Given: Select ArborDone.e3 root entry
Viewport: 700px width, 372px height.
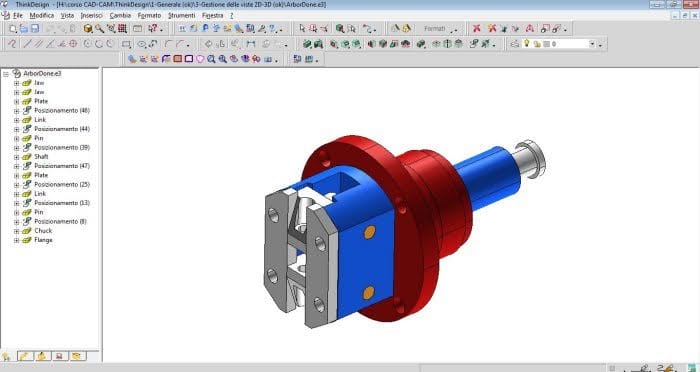Looking at the screenshot, I should tap(42, 73).
